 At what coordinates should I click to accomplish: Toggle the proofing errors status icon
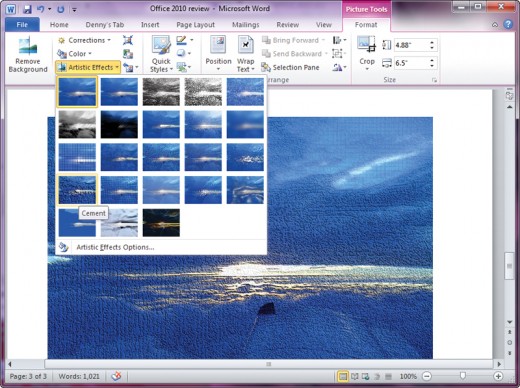tap(116, 376)
